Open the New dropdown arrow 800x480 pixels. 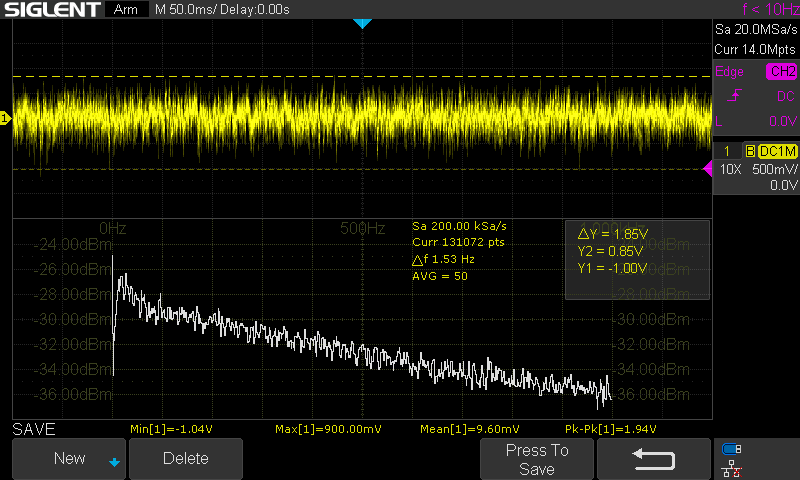click(114, 463)
